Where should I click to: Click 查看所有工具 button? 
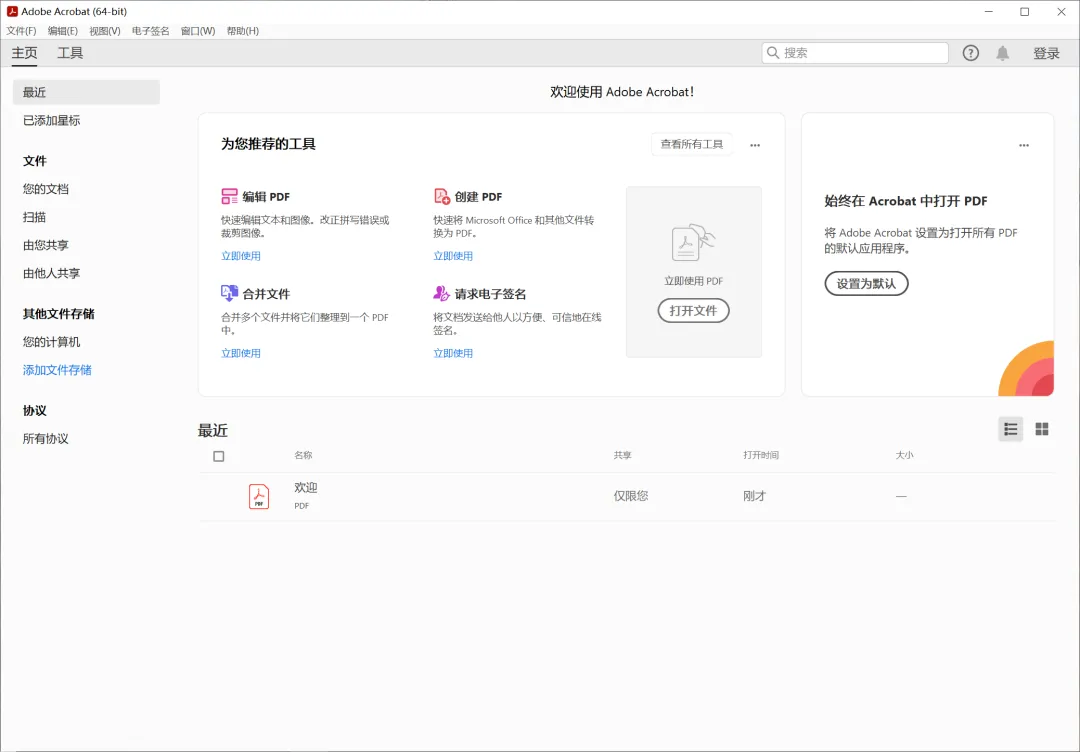pos(692,144)
